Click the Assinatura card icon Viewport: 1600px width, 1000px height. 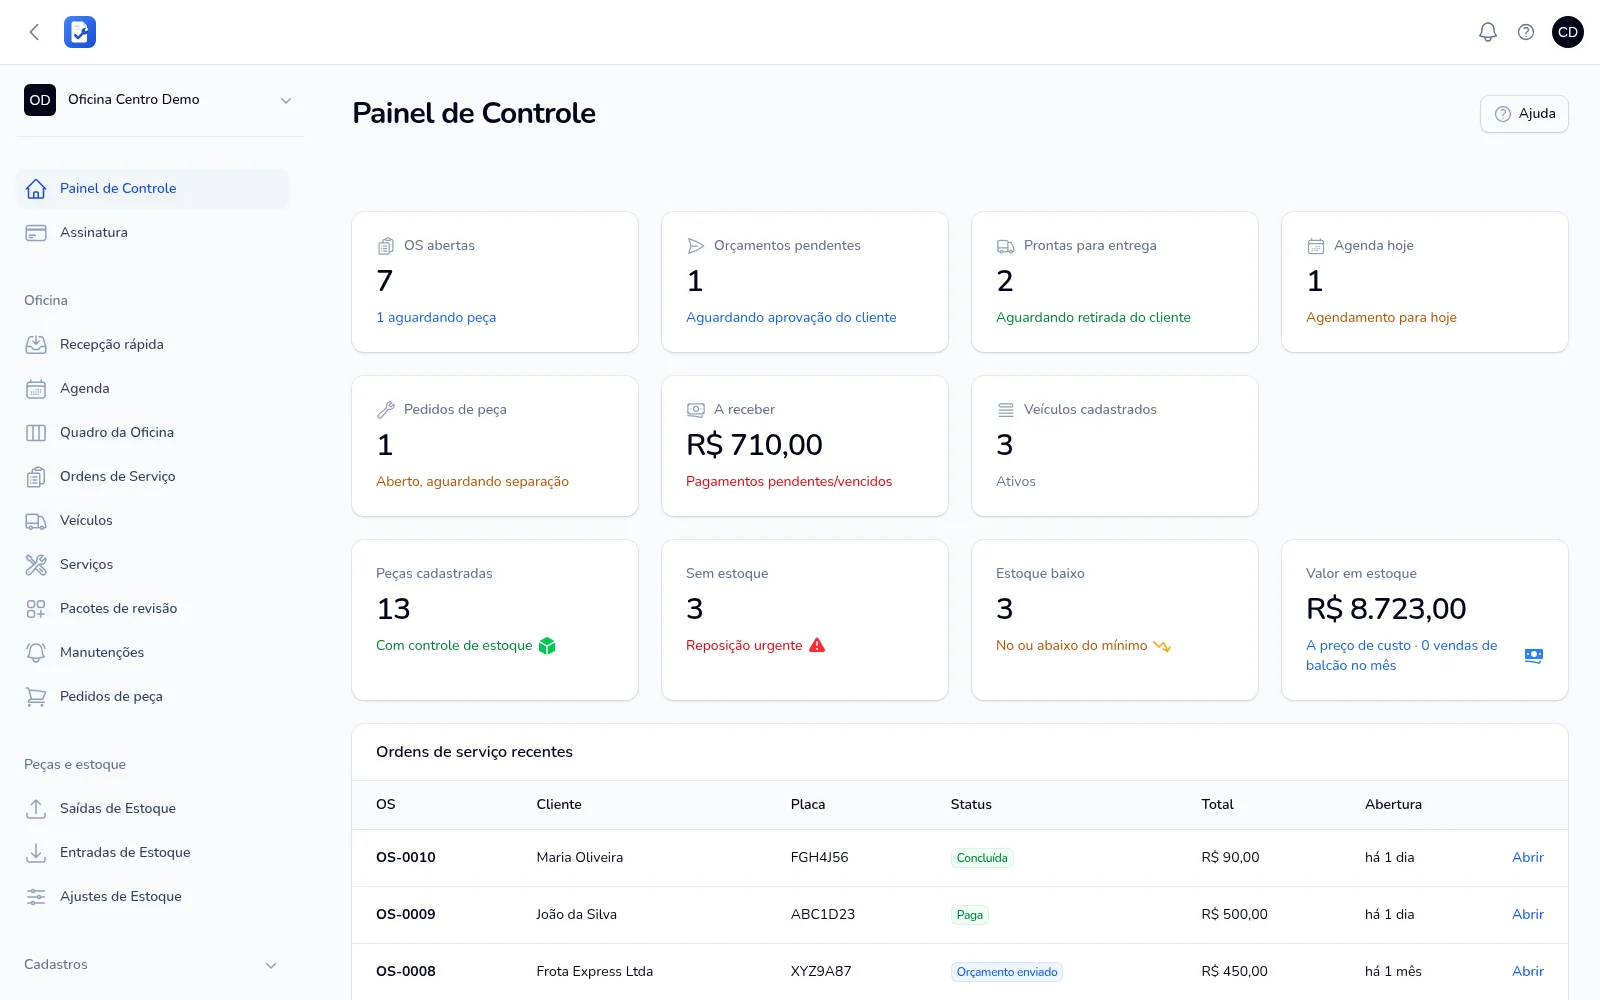tap(36, 232)
